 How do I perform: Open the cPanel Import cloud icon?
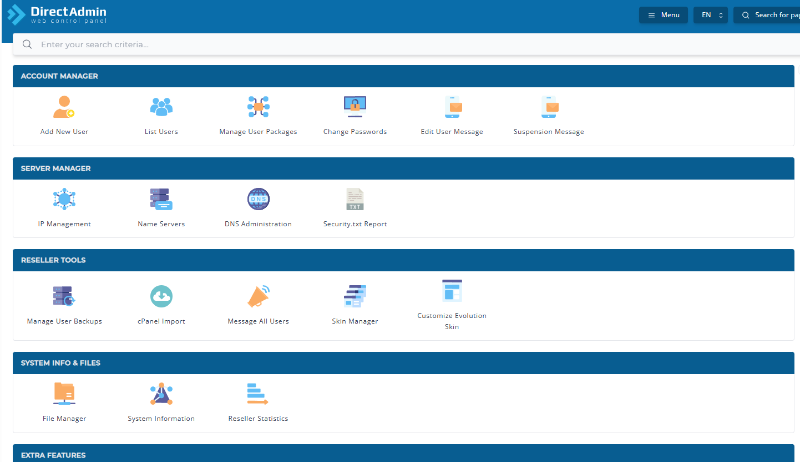pyautogui.click(x=161, y=296)
